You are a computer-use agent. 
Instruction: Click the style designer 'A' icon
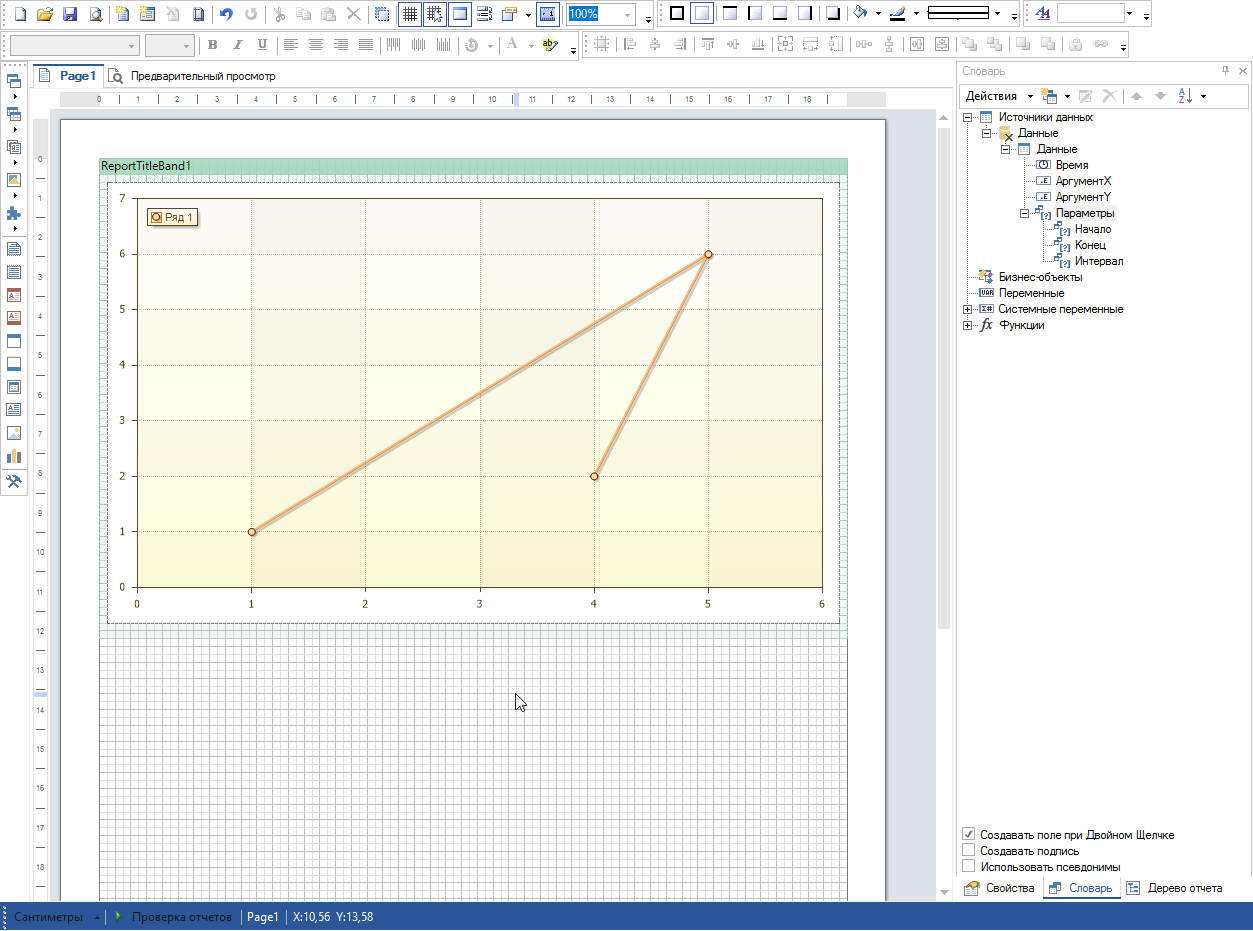[x=1042, y=14]
